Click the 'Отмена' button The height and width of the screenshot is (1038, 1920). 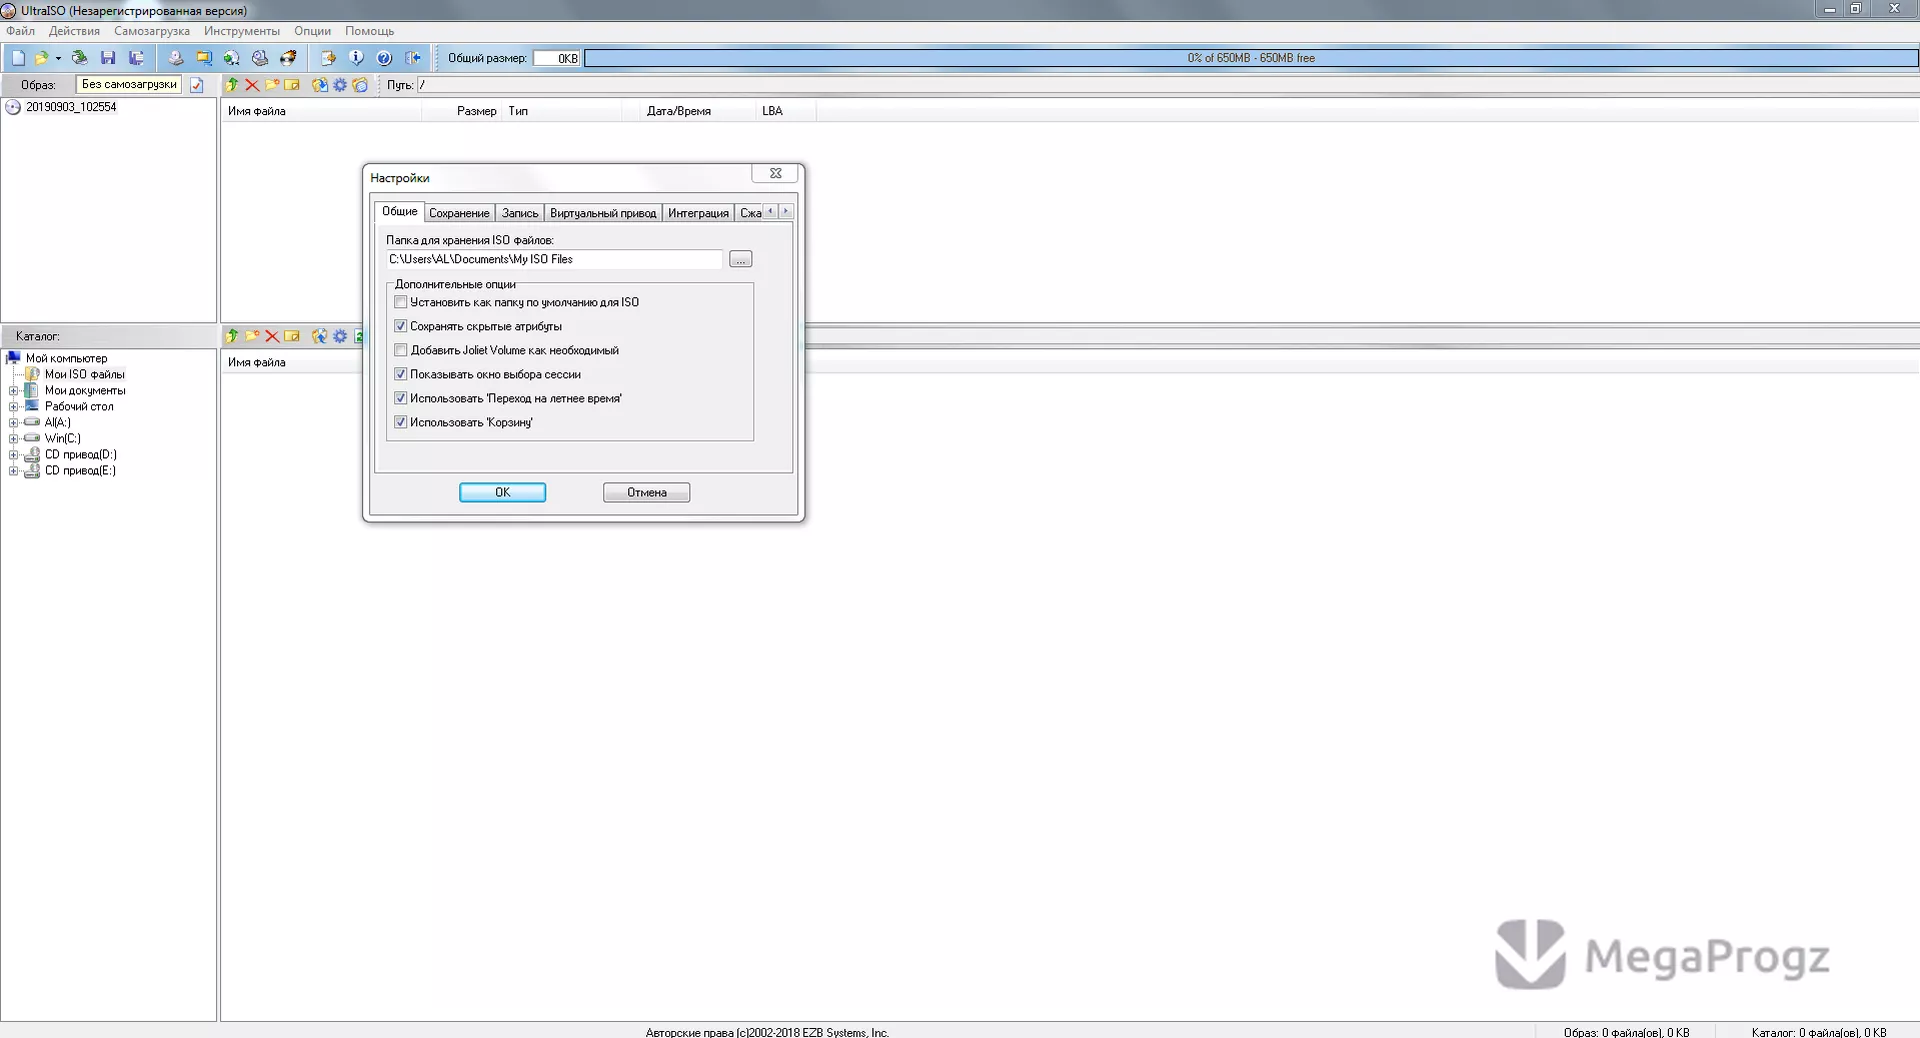[x=646, y=492]
